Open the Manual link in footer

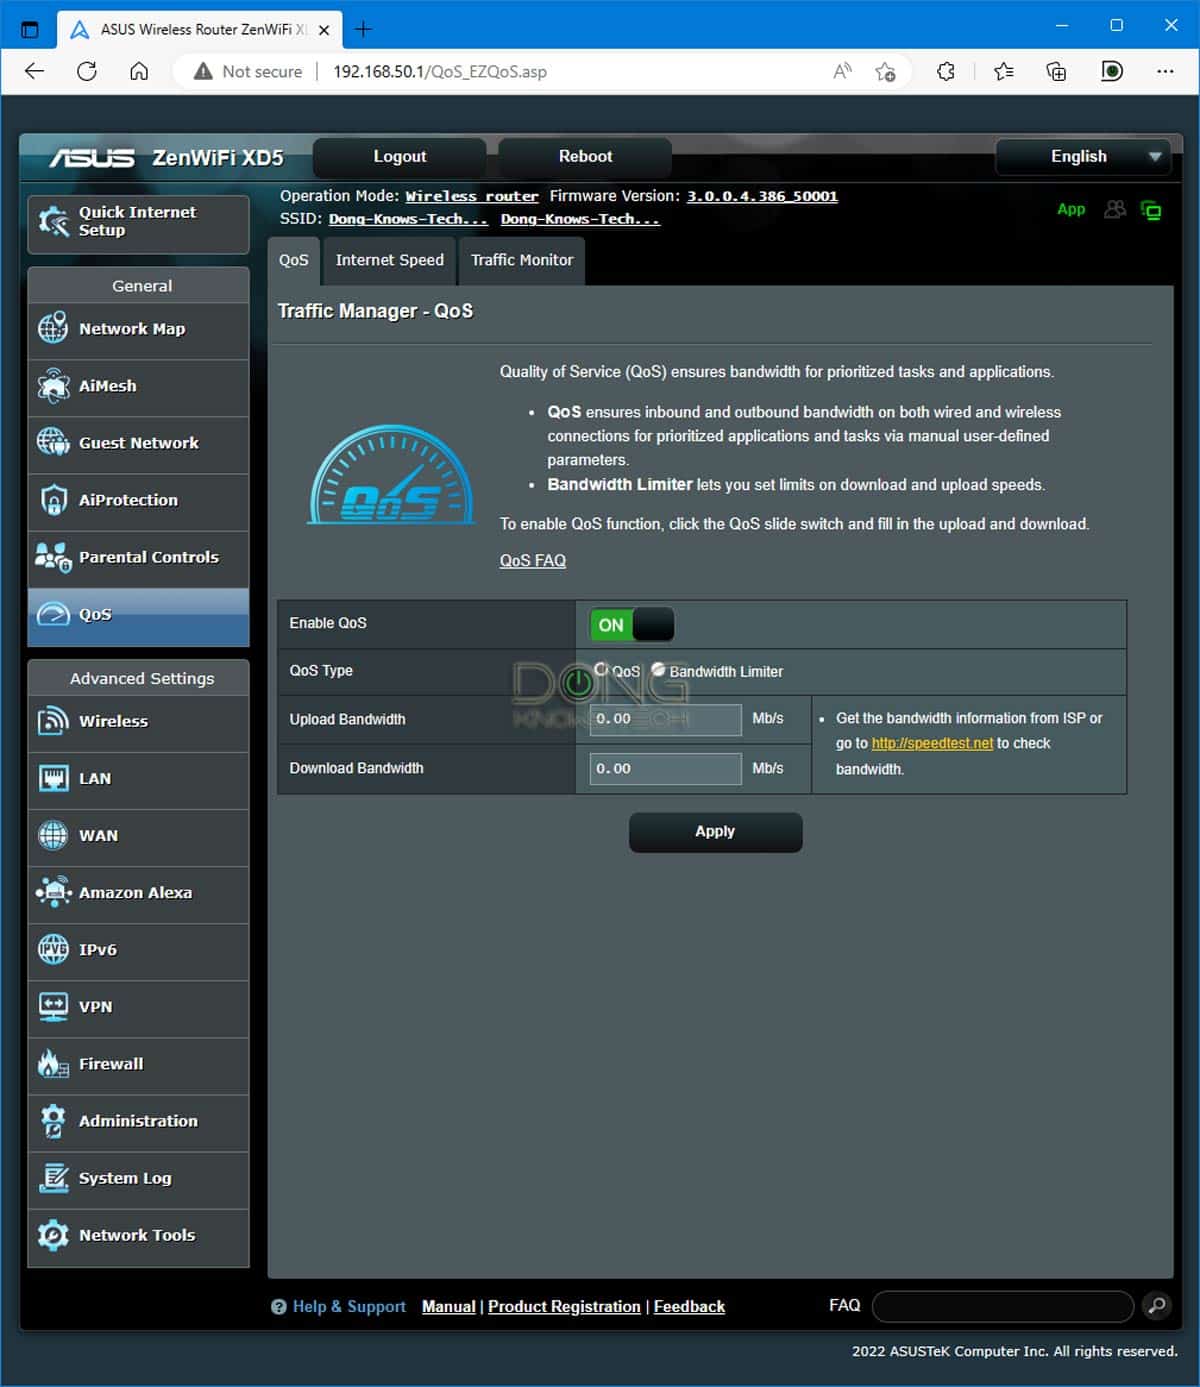449,1307
